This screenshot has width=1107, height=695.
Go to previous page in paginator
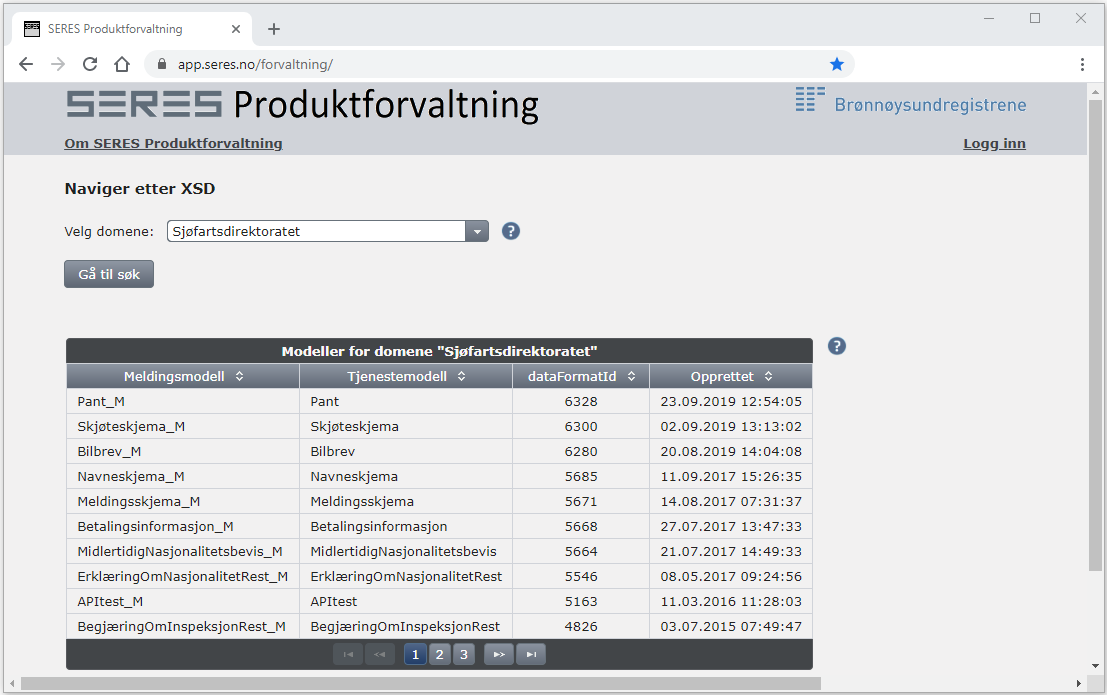380,655
